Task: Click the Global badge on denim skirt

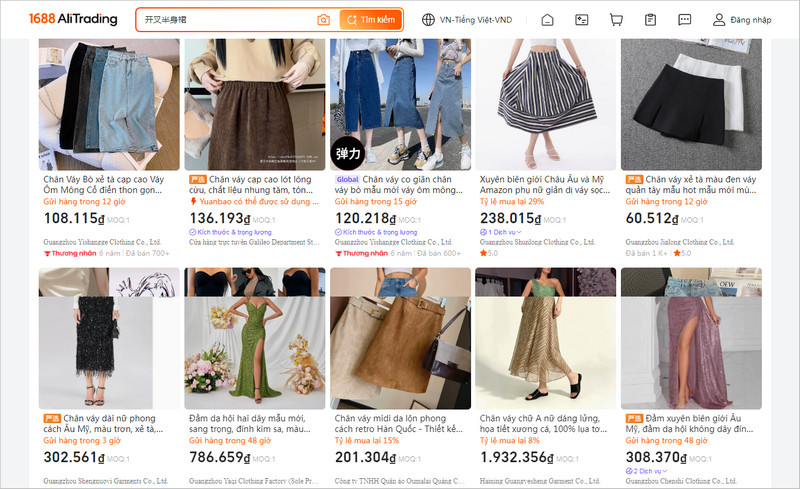Action: click(347, 179)
